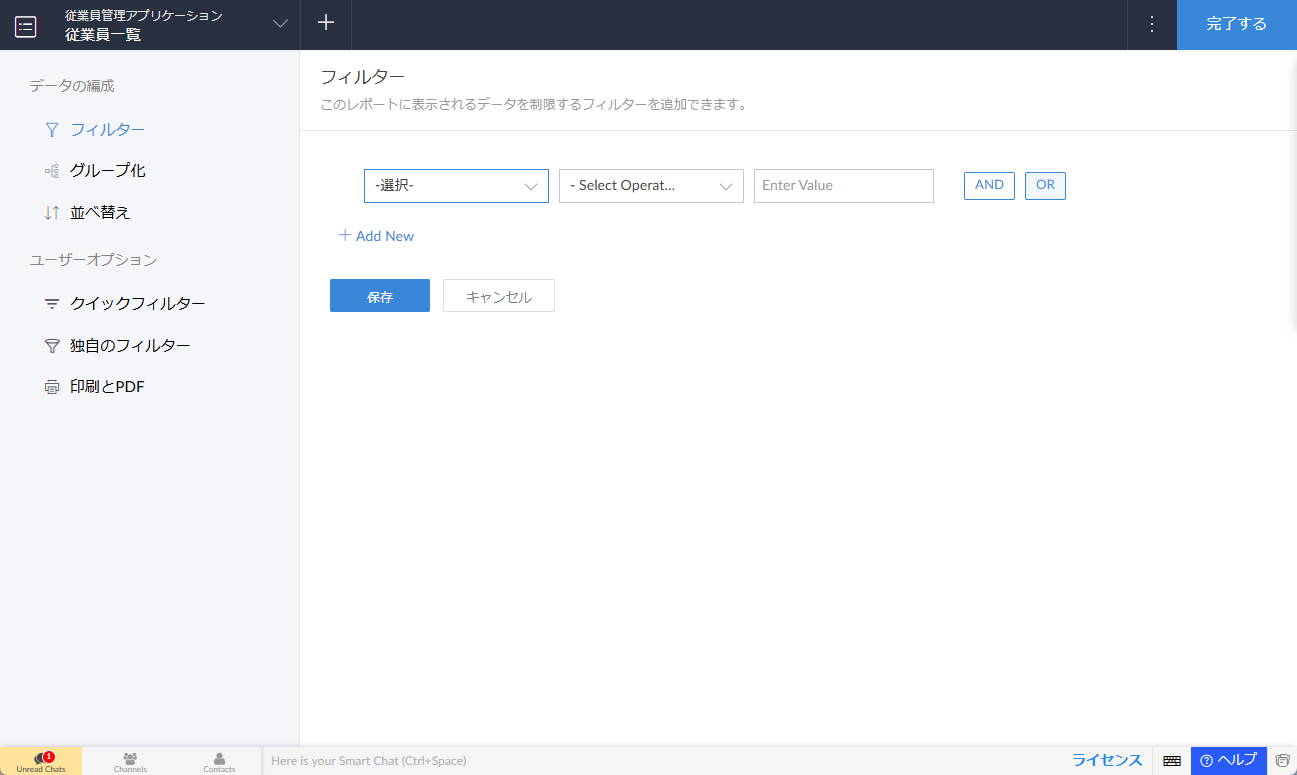This screenshot has height=775, width=1297.
Task: Open the グループ化 section in the sidebar
Action: (107, 171)
